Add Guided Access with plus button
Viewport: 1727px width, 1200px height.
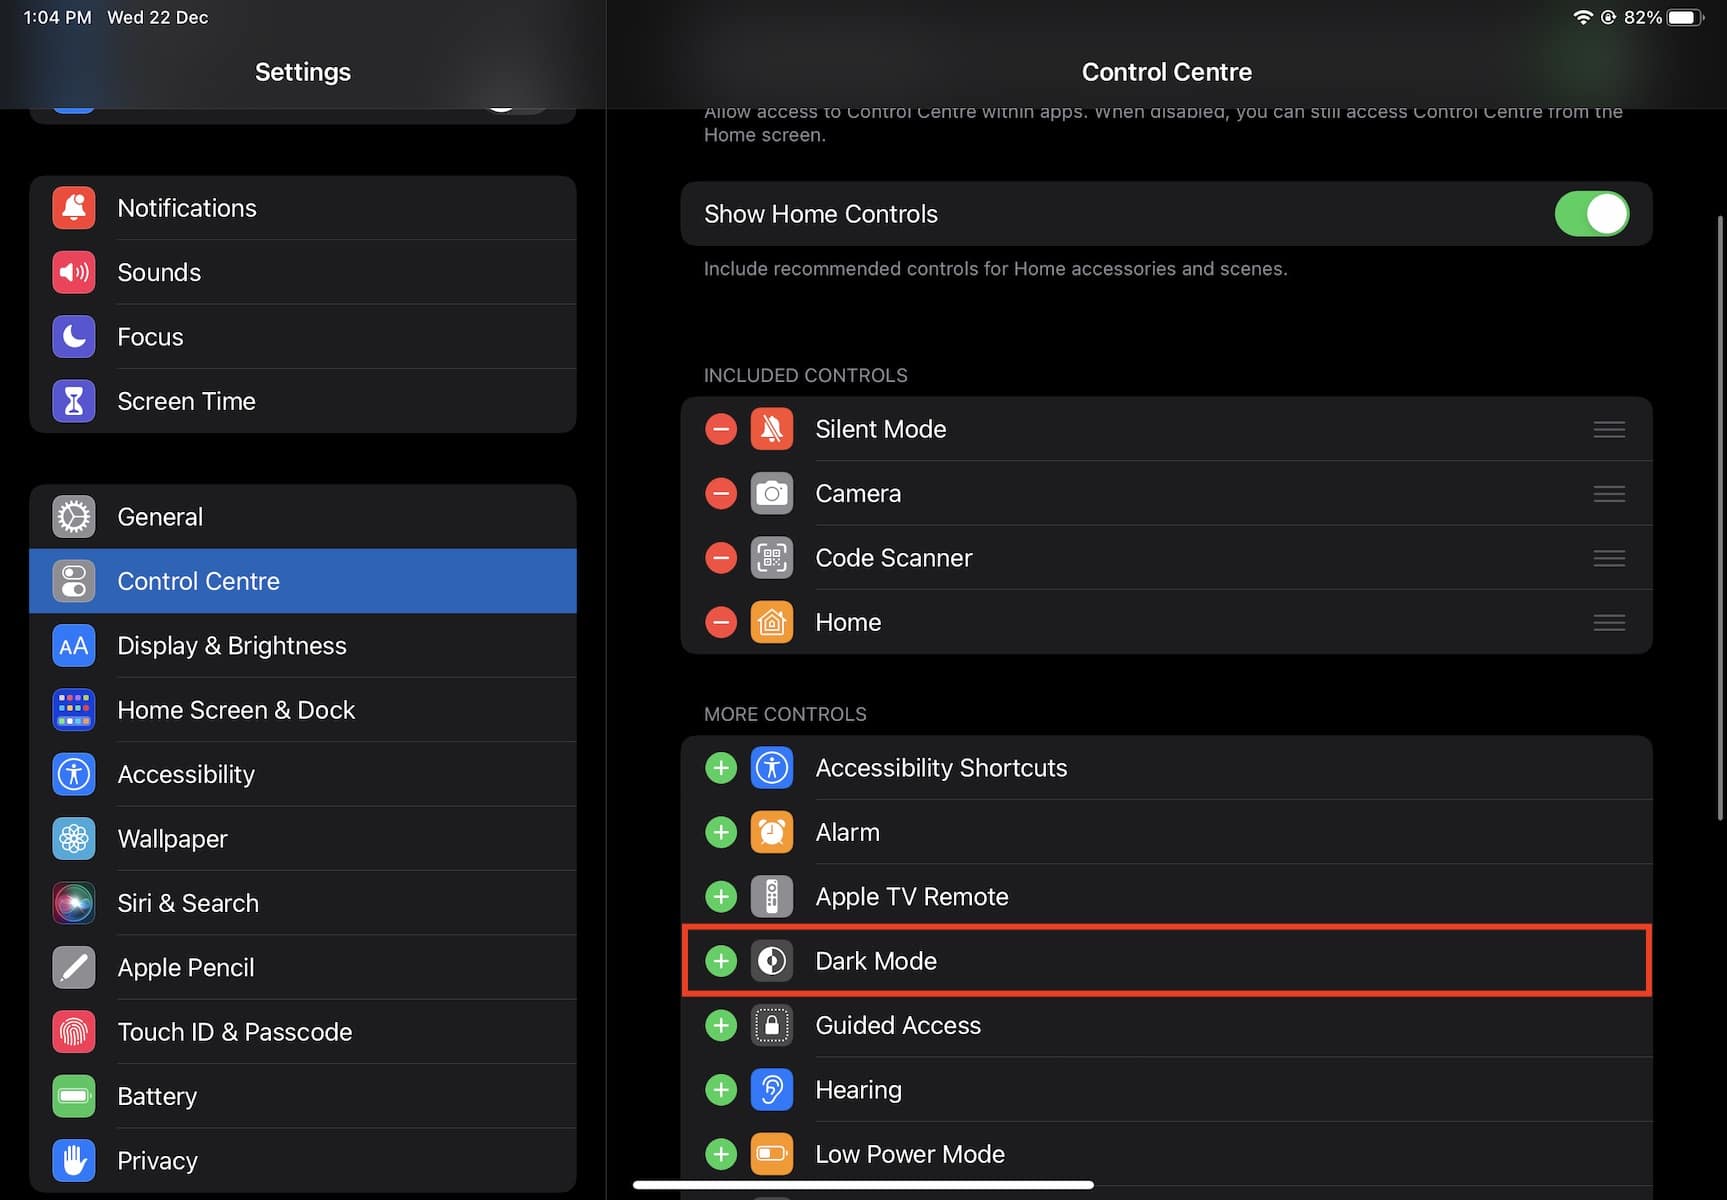(720, 1025)
